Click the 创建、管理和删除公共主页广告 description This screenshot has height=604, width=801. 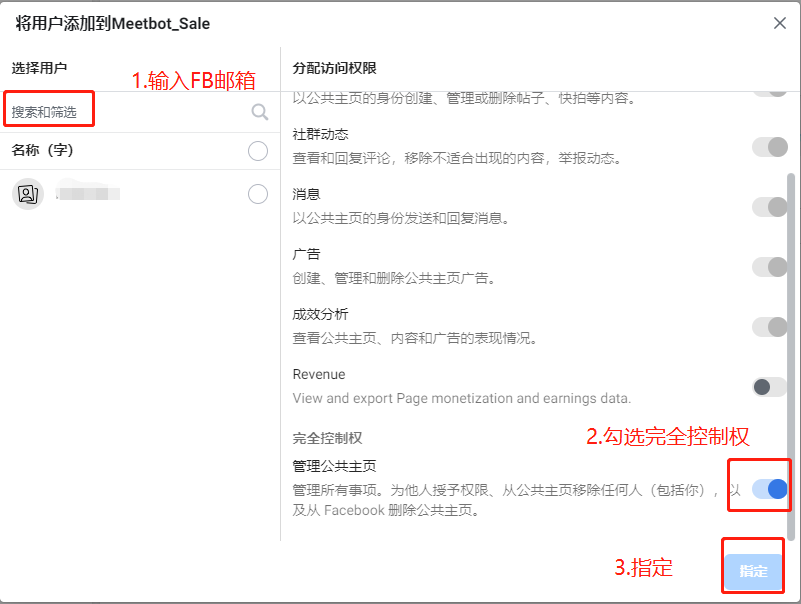click(394, 278)
